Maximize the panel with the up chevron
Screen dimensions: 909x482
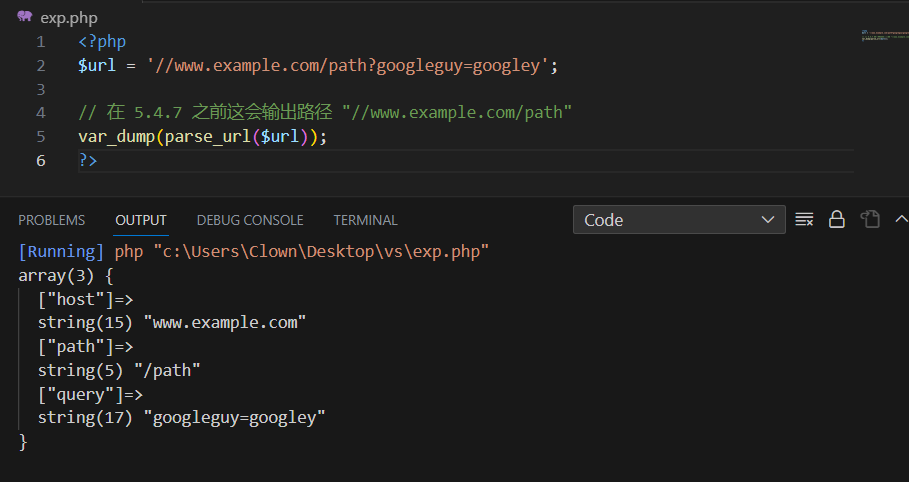click(x=901, y=219)
